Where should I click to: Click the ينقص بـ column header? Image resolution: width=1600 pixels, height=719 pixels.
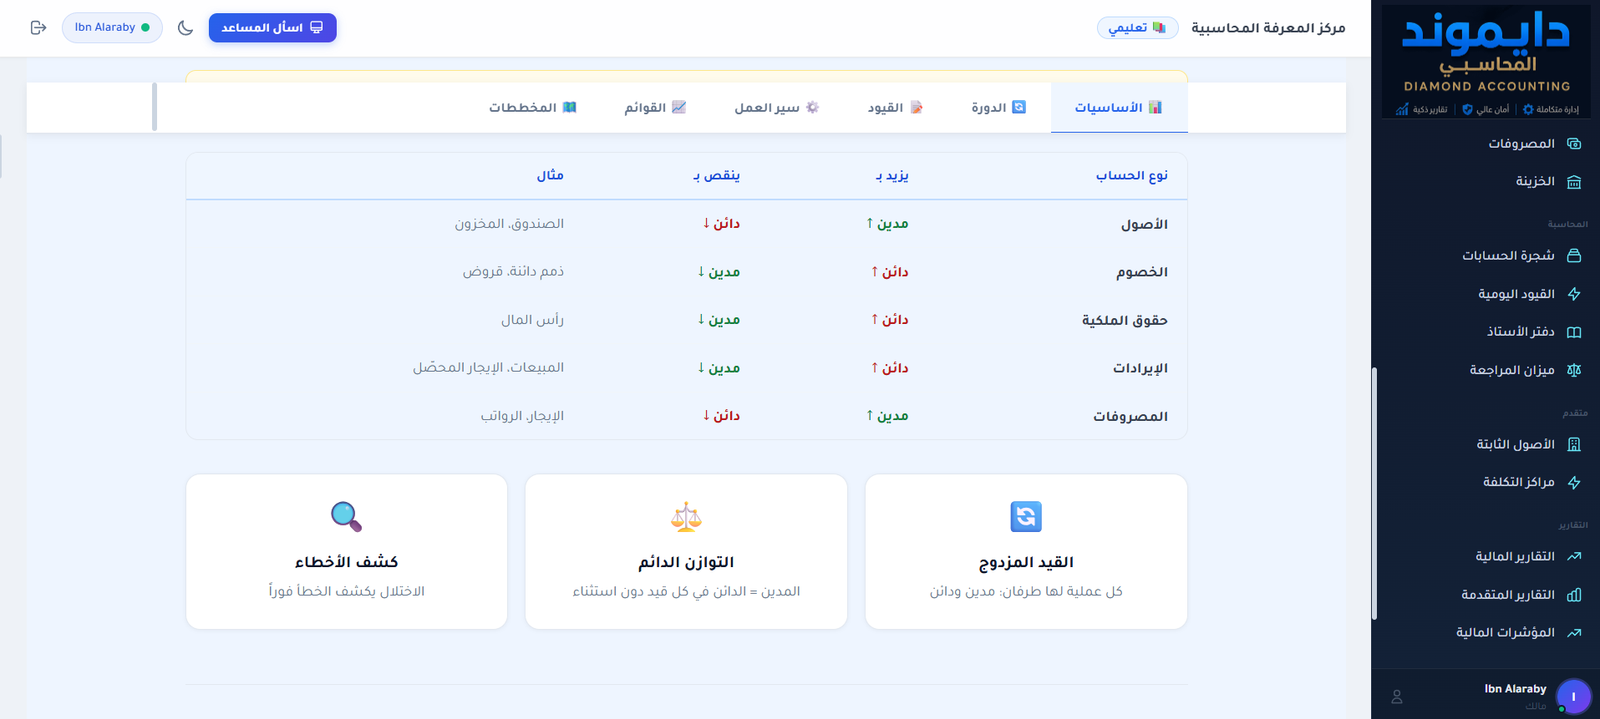[x=716, y=175]
